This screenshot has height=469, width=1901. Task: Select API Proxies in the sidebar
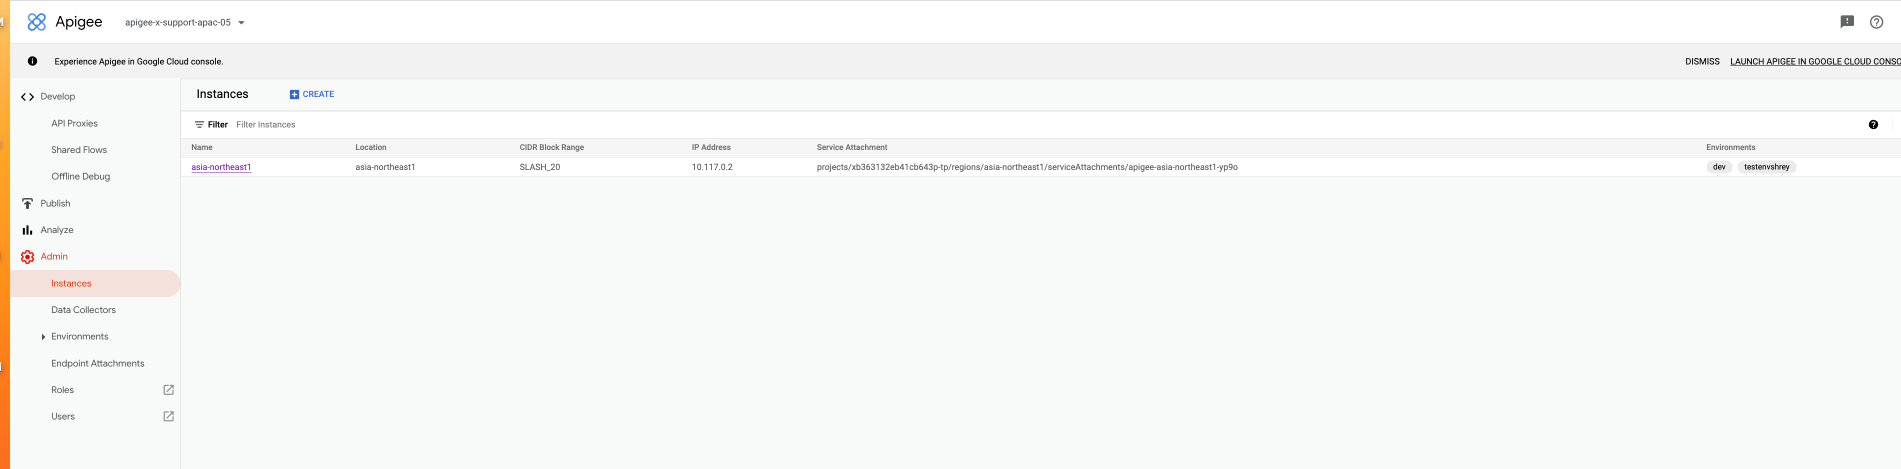pos(75,124)
